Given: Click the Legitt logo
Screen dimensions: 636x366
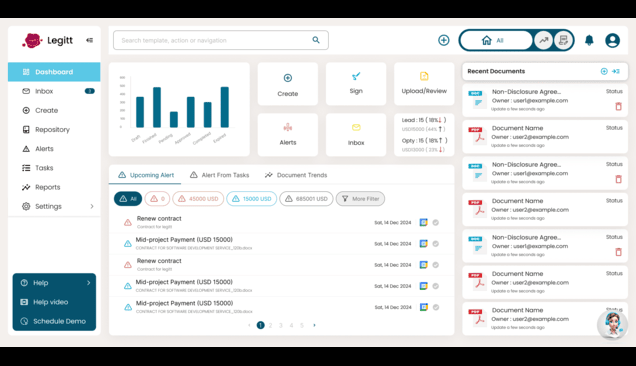Looking at the screenshot, I should 47,40.
